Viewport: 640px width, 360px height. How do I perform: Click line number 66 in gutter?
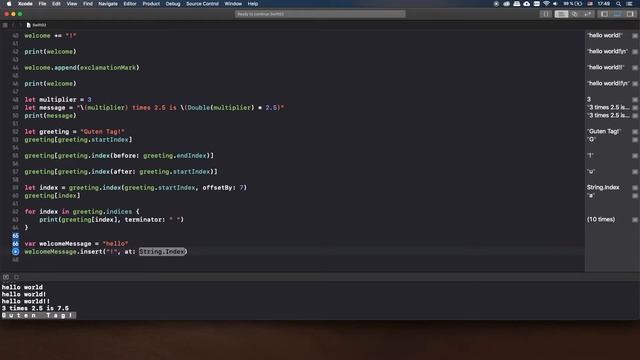(x=16, y=244)
